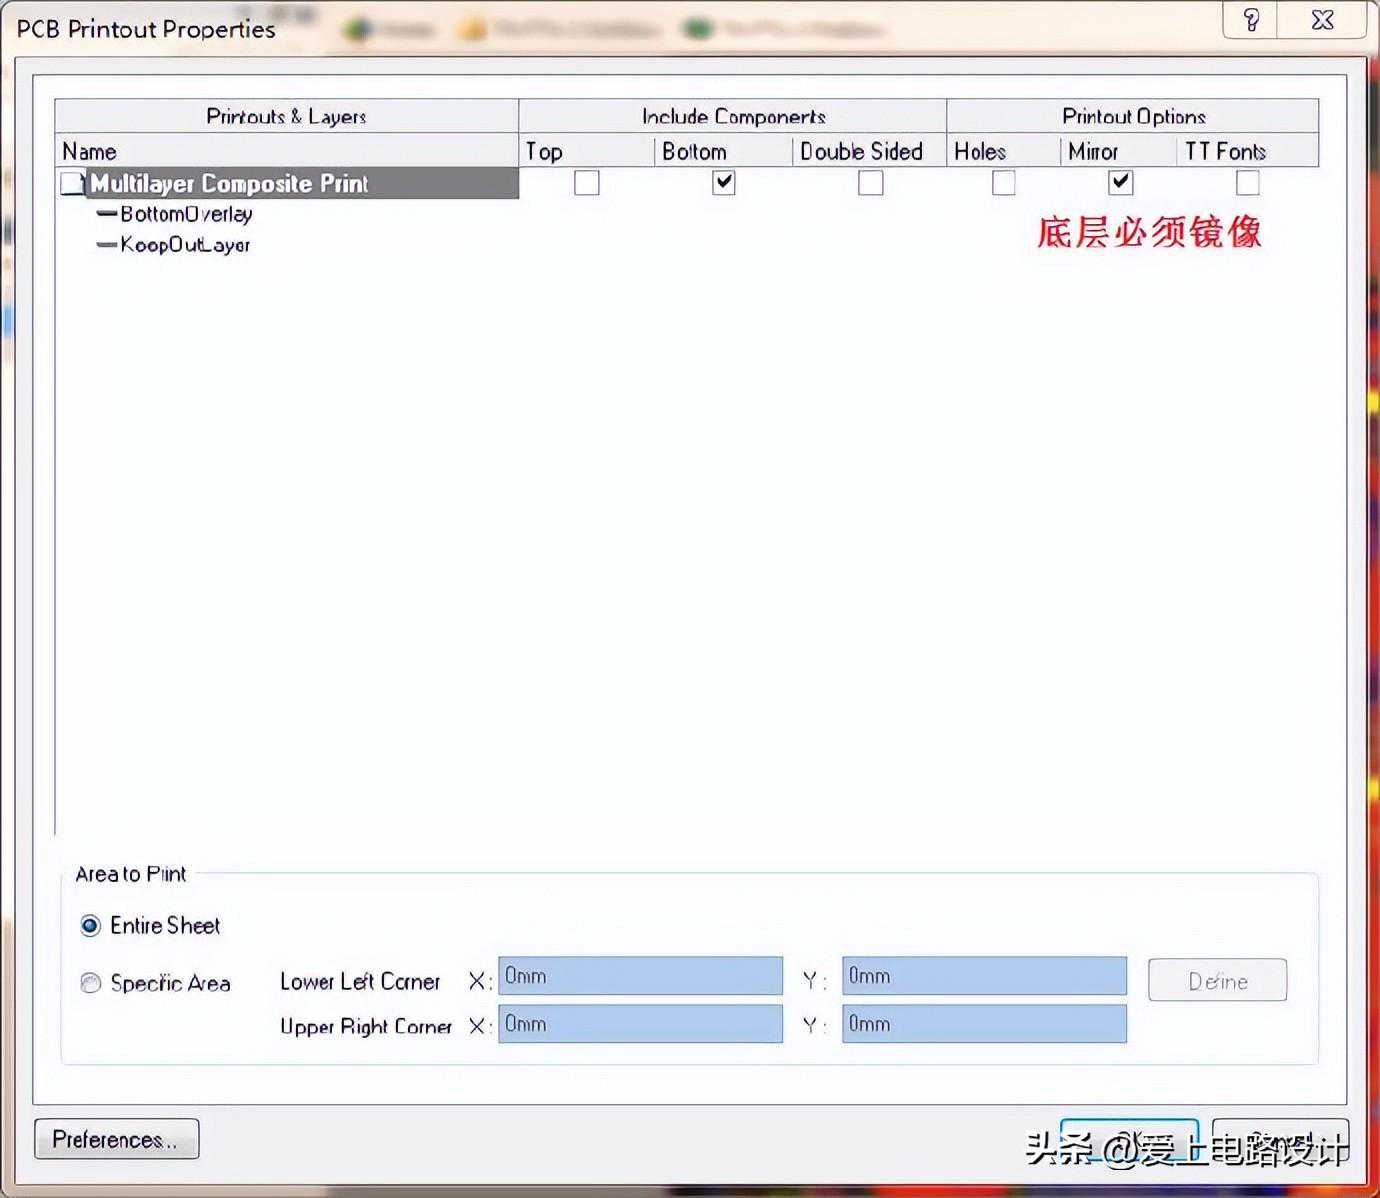The width and height of the screenshot is (1380, 1198).
Task: Tick the Double Sided checkbox
Action: click(x=871, y=183)
